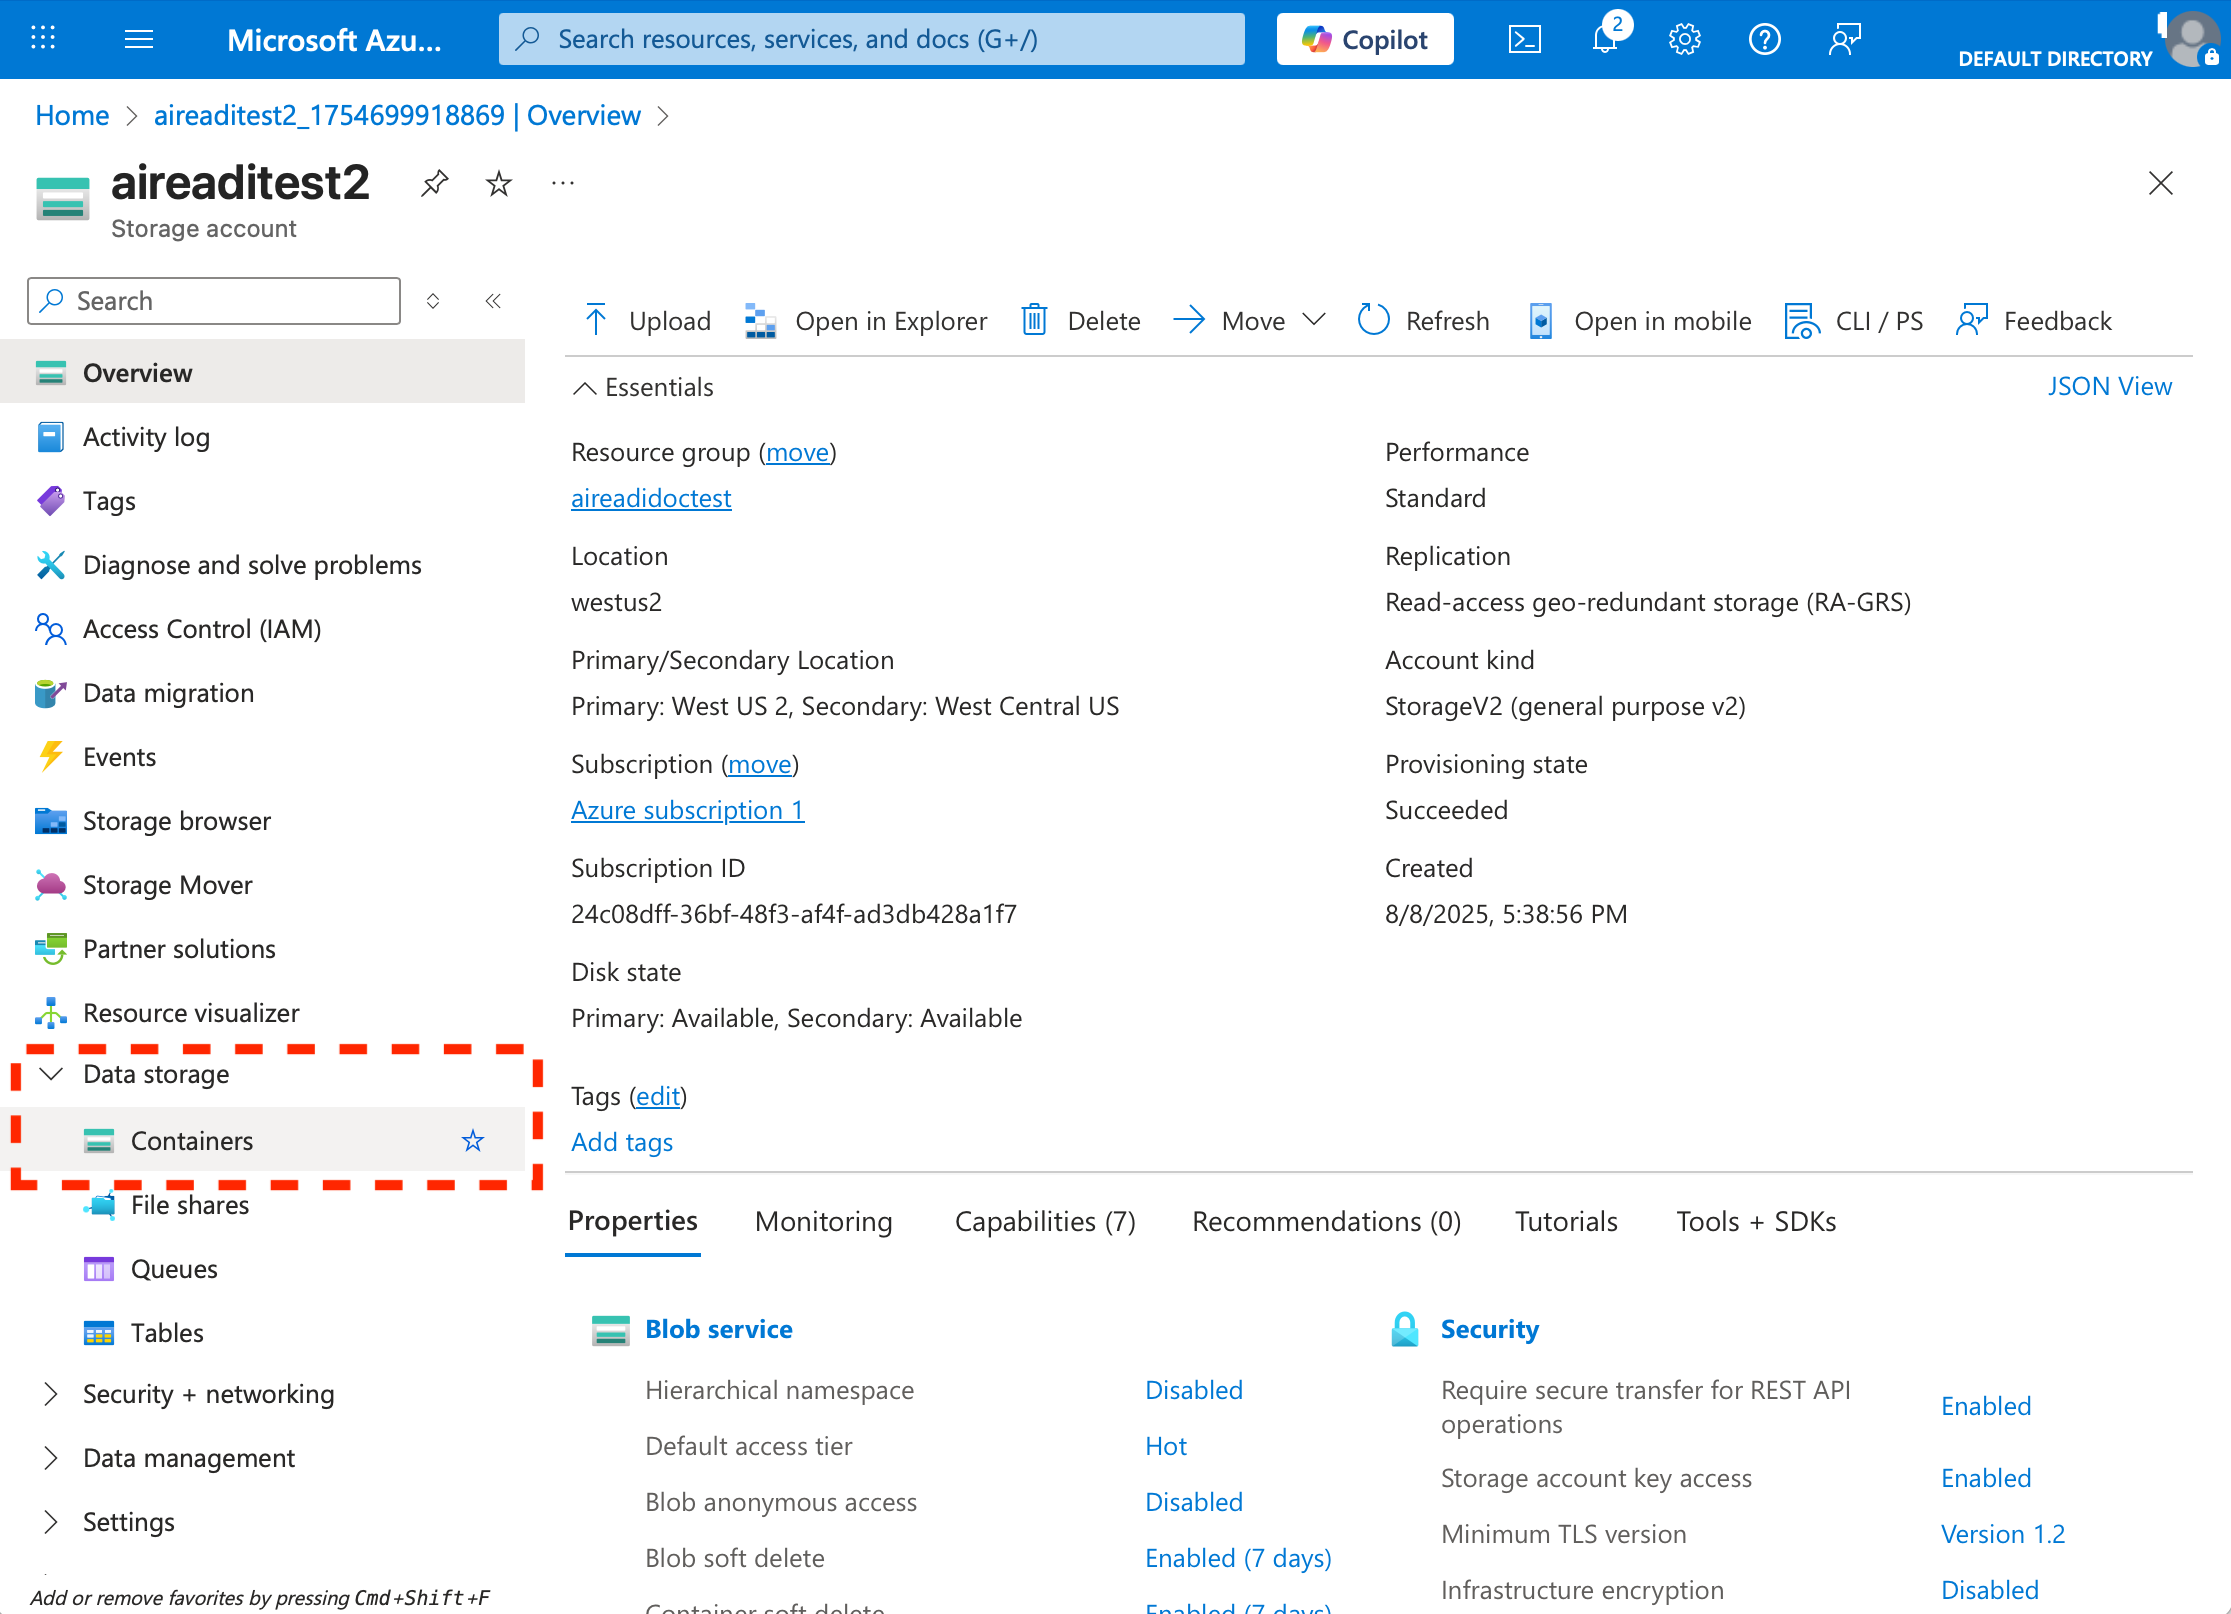Viewport: 2231px width, 1614px height.
Task: Open the aireadidoctest resource group link
Action: tap(651, 498)
